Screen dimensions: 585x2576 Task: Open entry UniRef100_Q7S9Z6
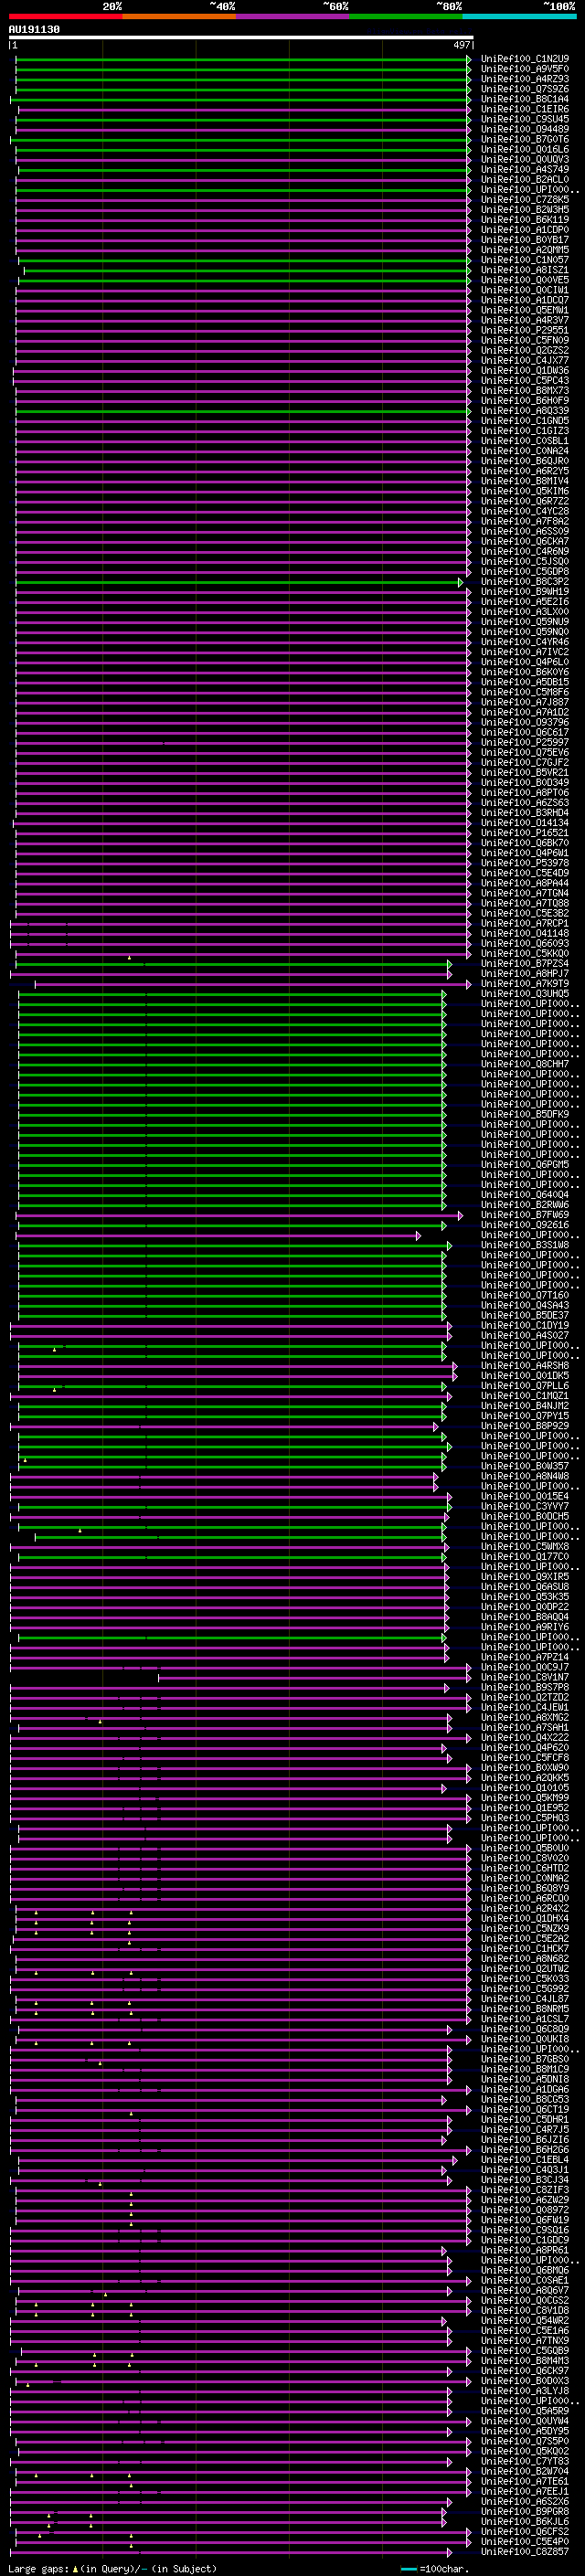point(525,89)
